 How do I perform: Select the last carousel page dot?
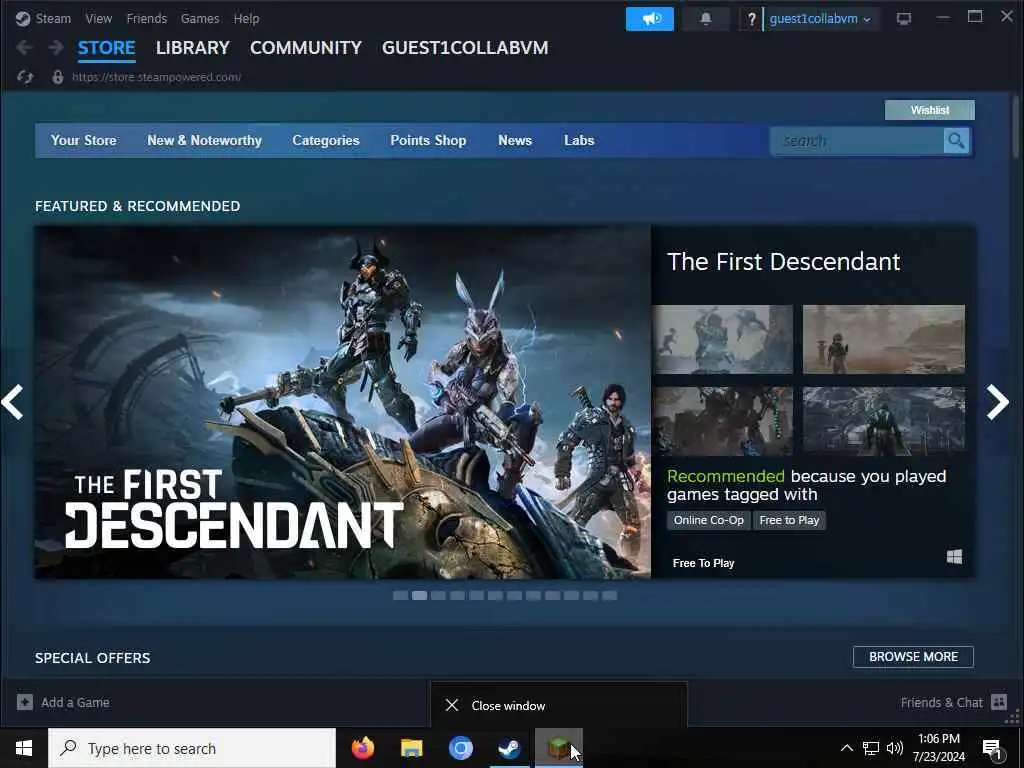point(609,596)
